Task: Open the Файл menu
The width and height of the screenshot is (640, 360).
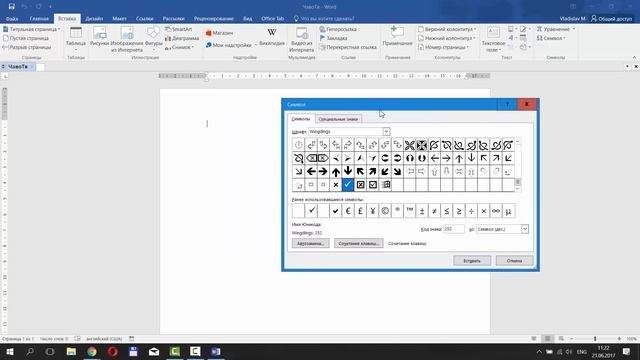Action: click(12, 18)
